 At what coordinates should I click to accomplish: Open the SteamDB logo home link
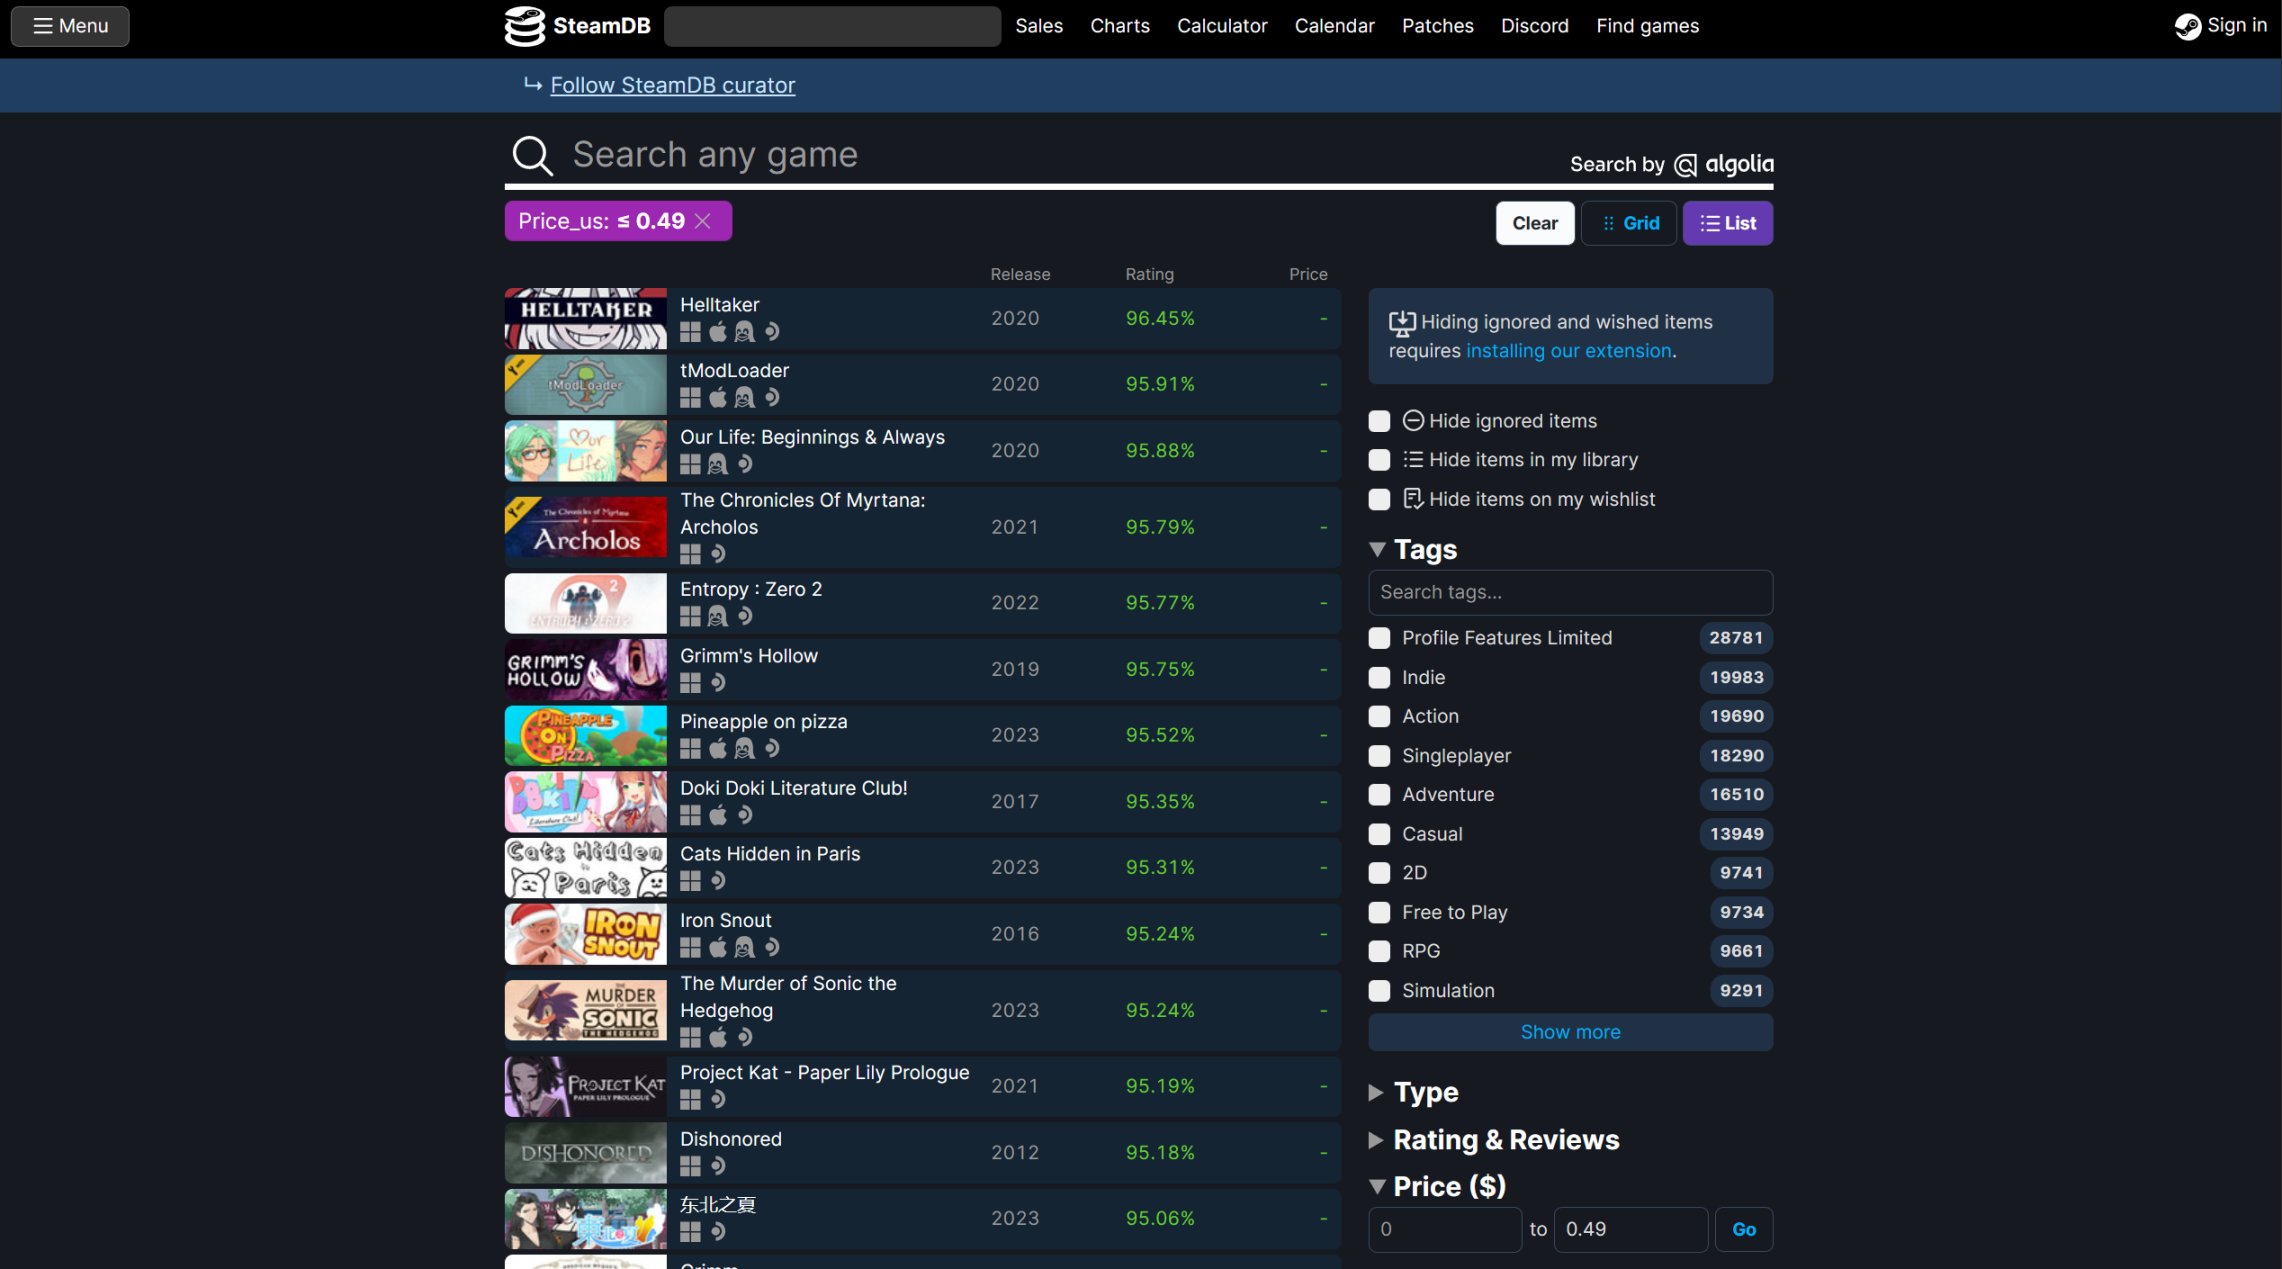coord(577,26)
